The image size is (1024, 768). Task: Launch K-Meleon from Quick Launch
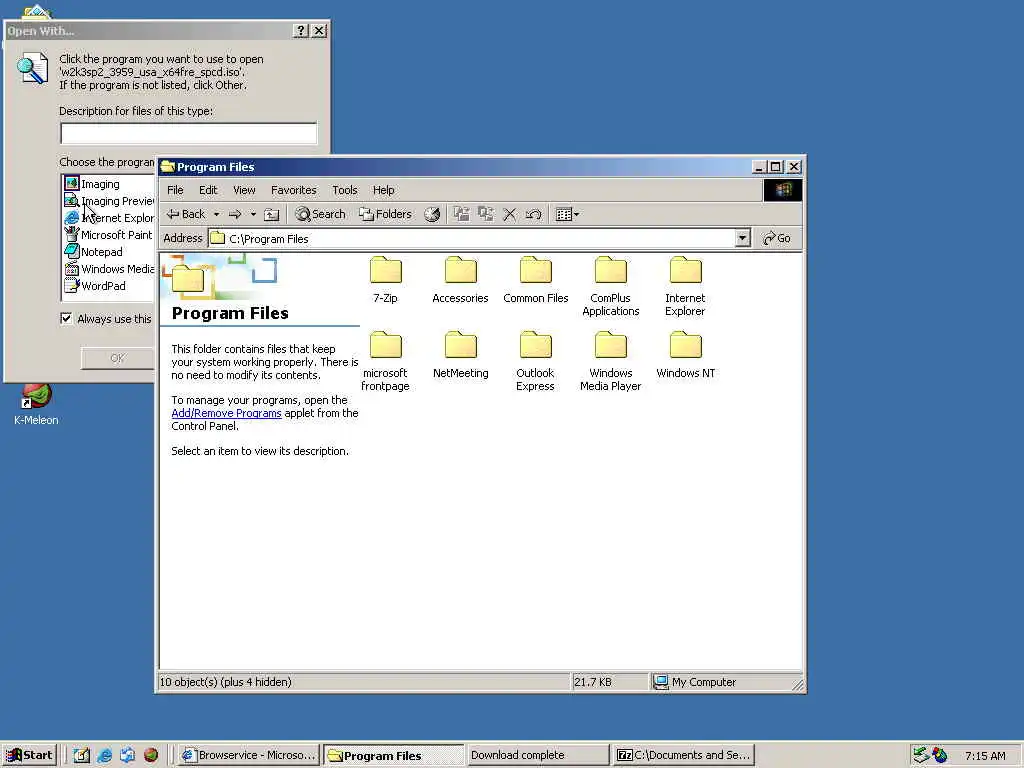(x=151, y=755)
